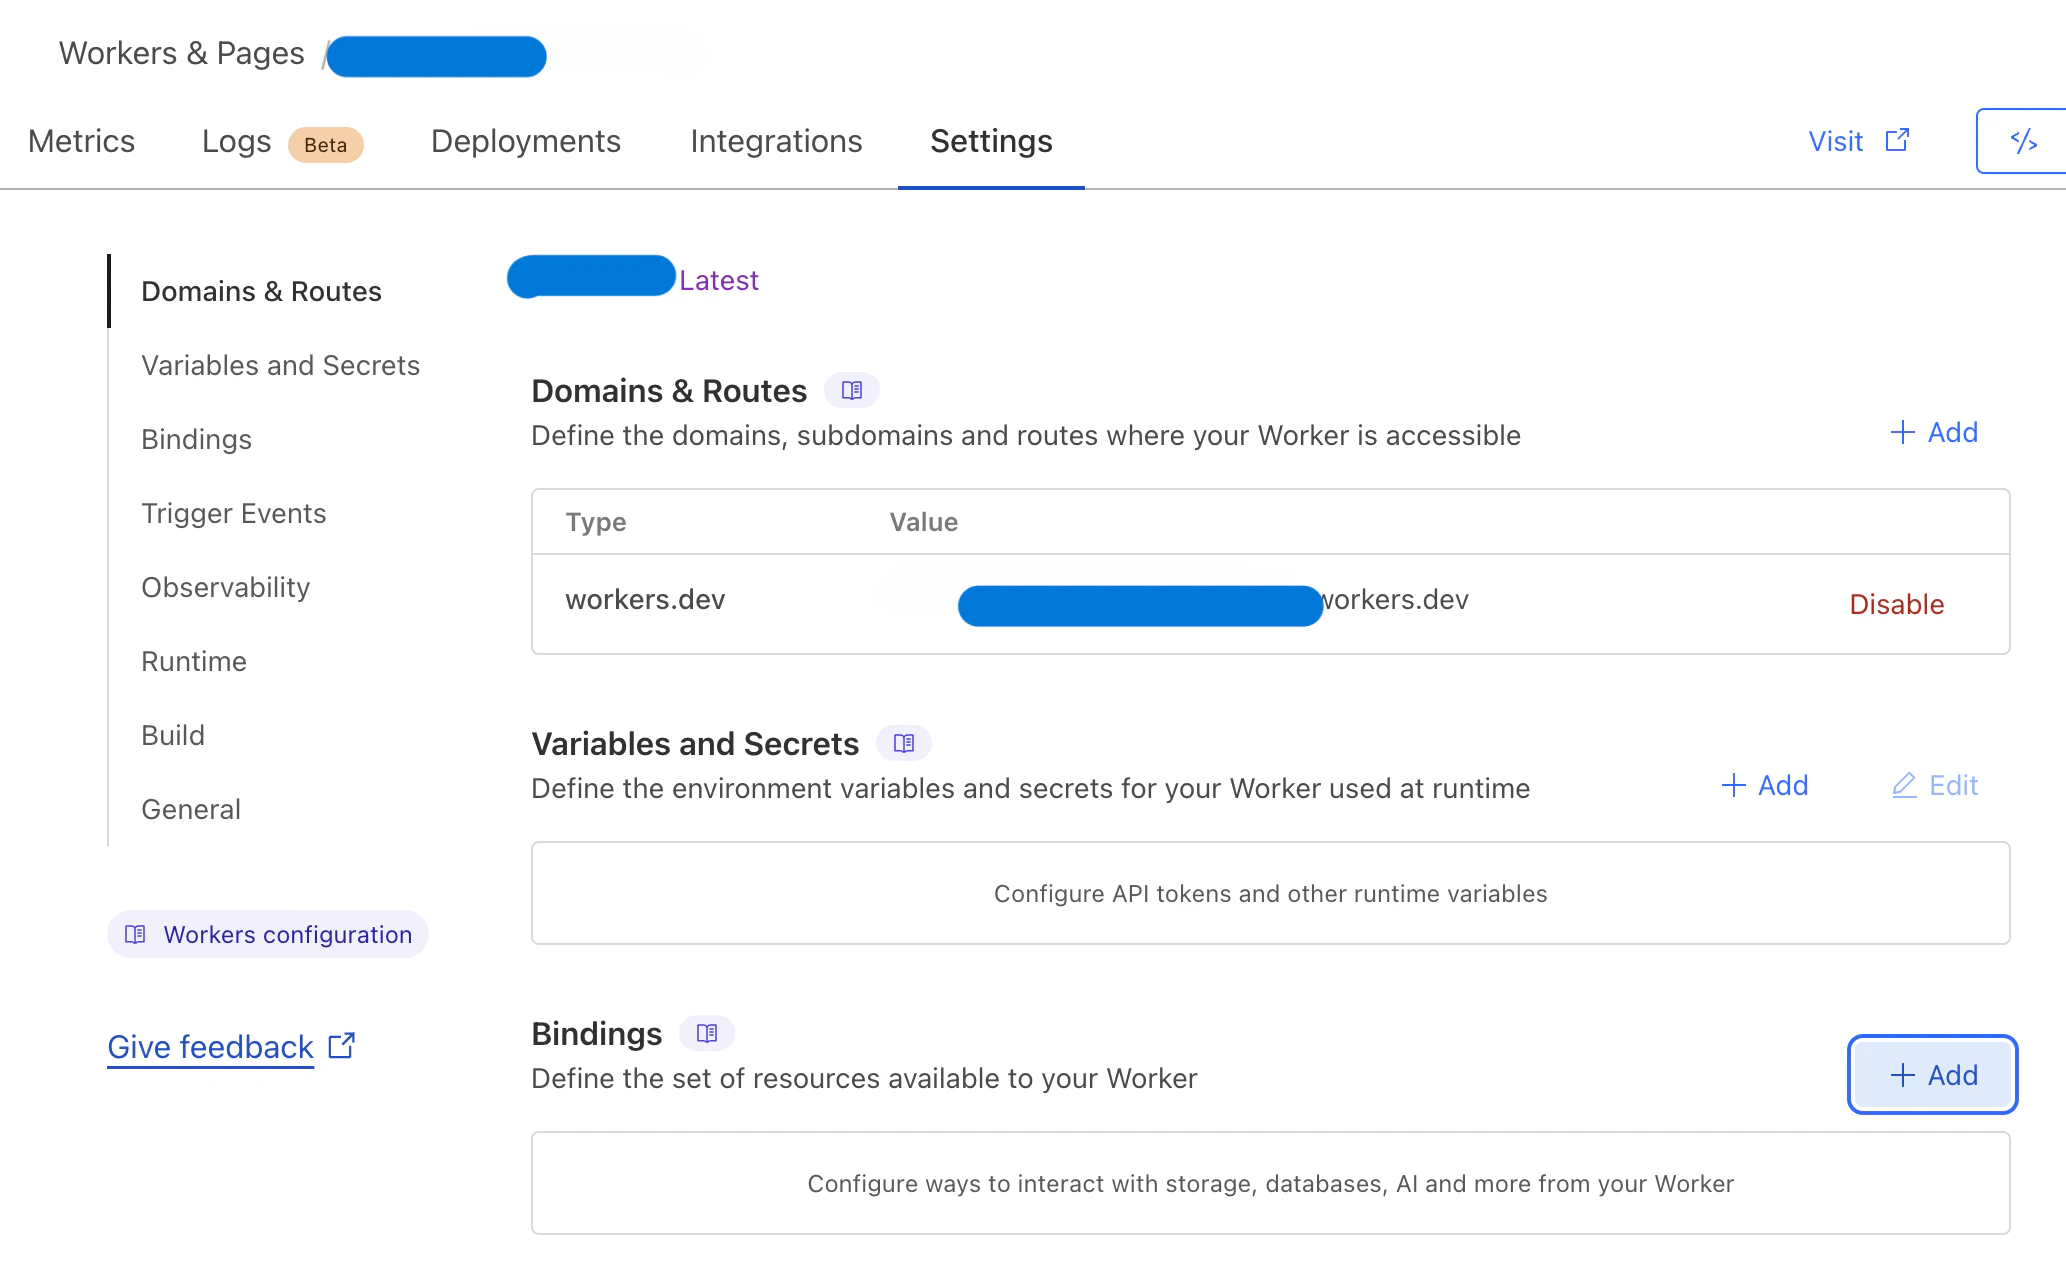
Task: Disable the workers.dev route
Action: [x=1897, y=604]
